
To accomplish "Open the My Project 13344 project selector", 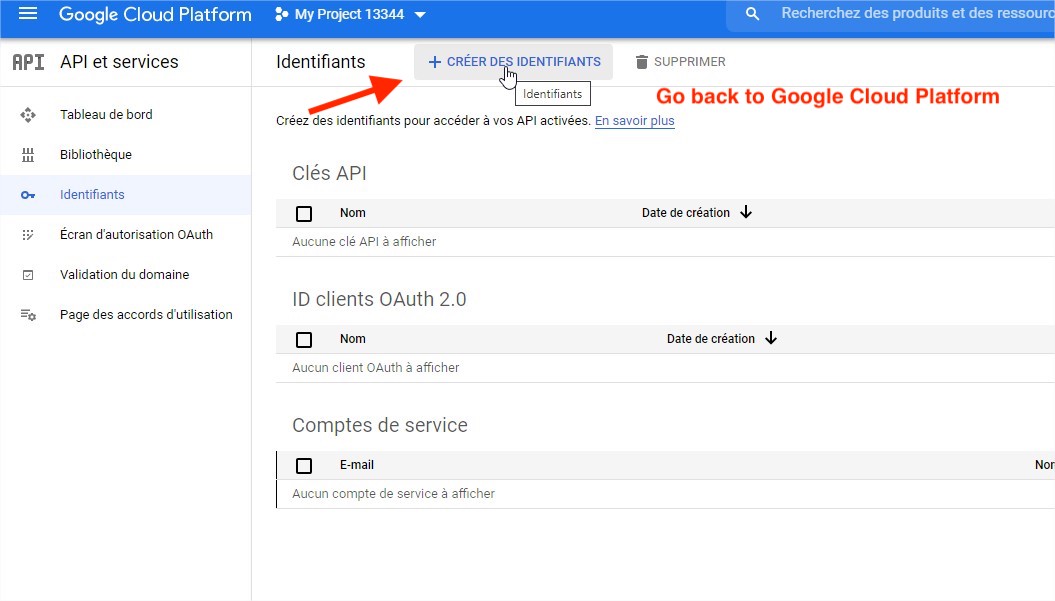I will pos(350,14).
